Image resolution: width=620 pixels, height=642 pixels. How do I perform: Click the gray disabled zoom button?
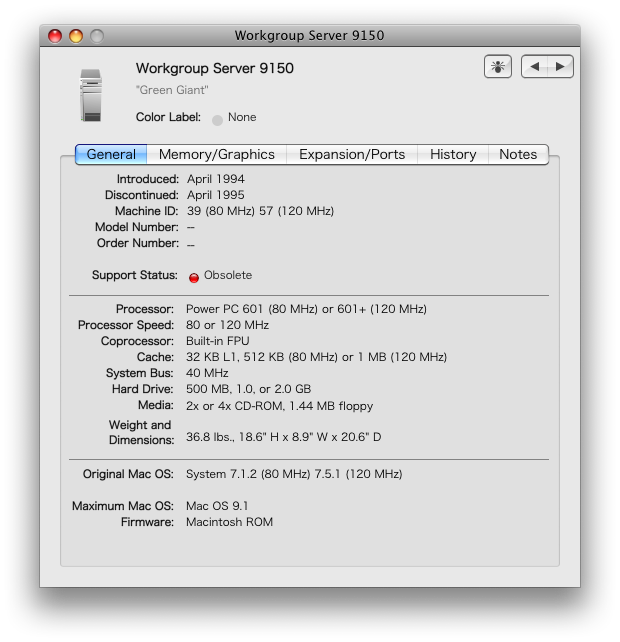97,36
